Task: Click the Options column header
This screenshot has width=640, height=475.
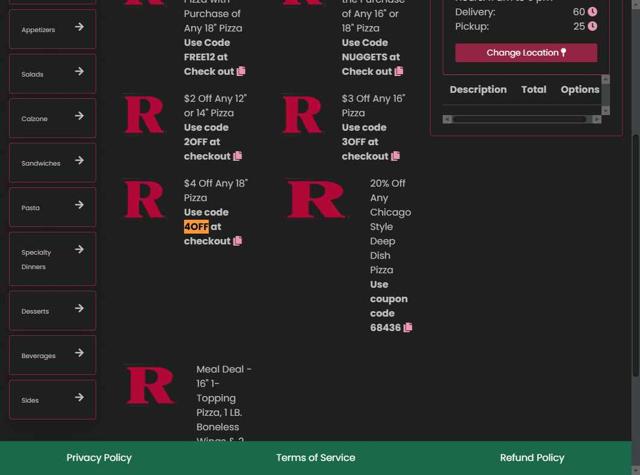Action: [x=580, y=90]
